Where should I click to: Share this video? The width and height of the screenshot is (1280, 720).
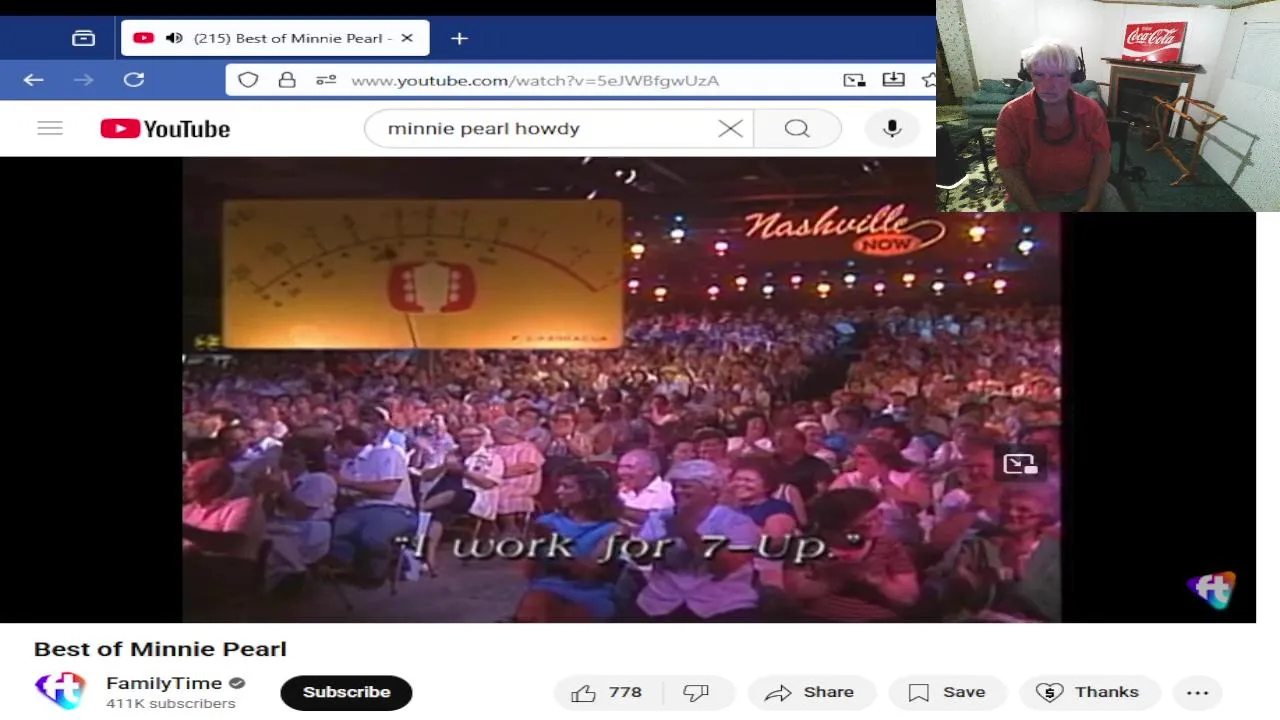(811, 692)
